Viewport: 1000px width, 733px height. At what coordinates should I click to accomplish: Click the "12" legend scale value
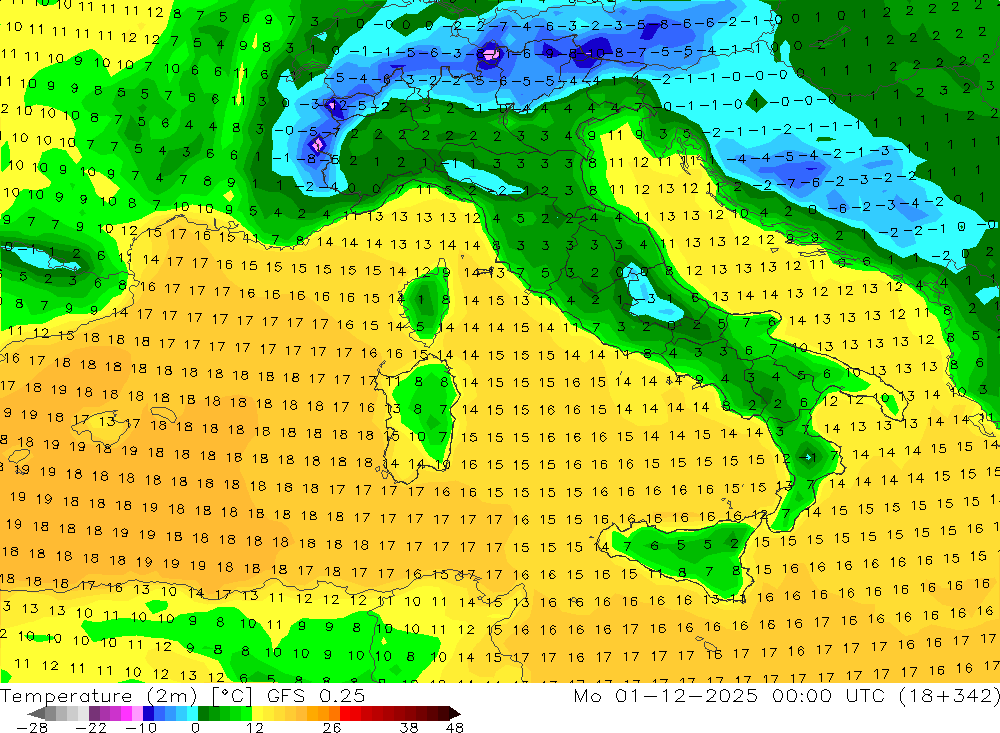[254, 727]
